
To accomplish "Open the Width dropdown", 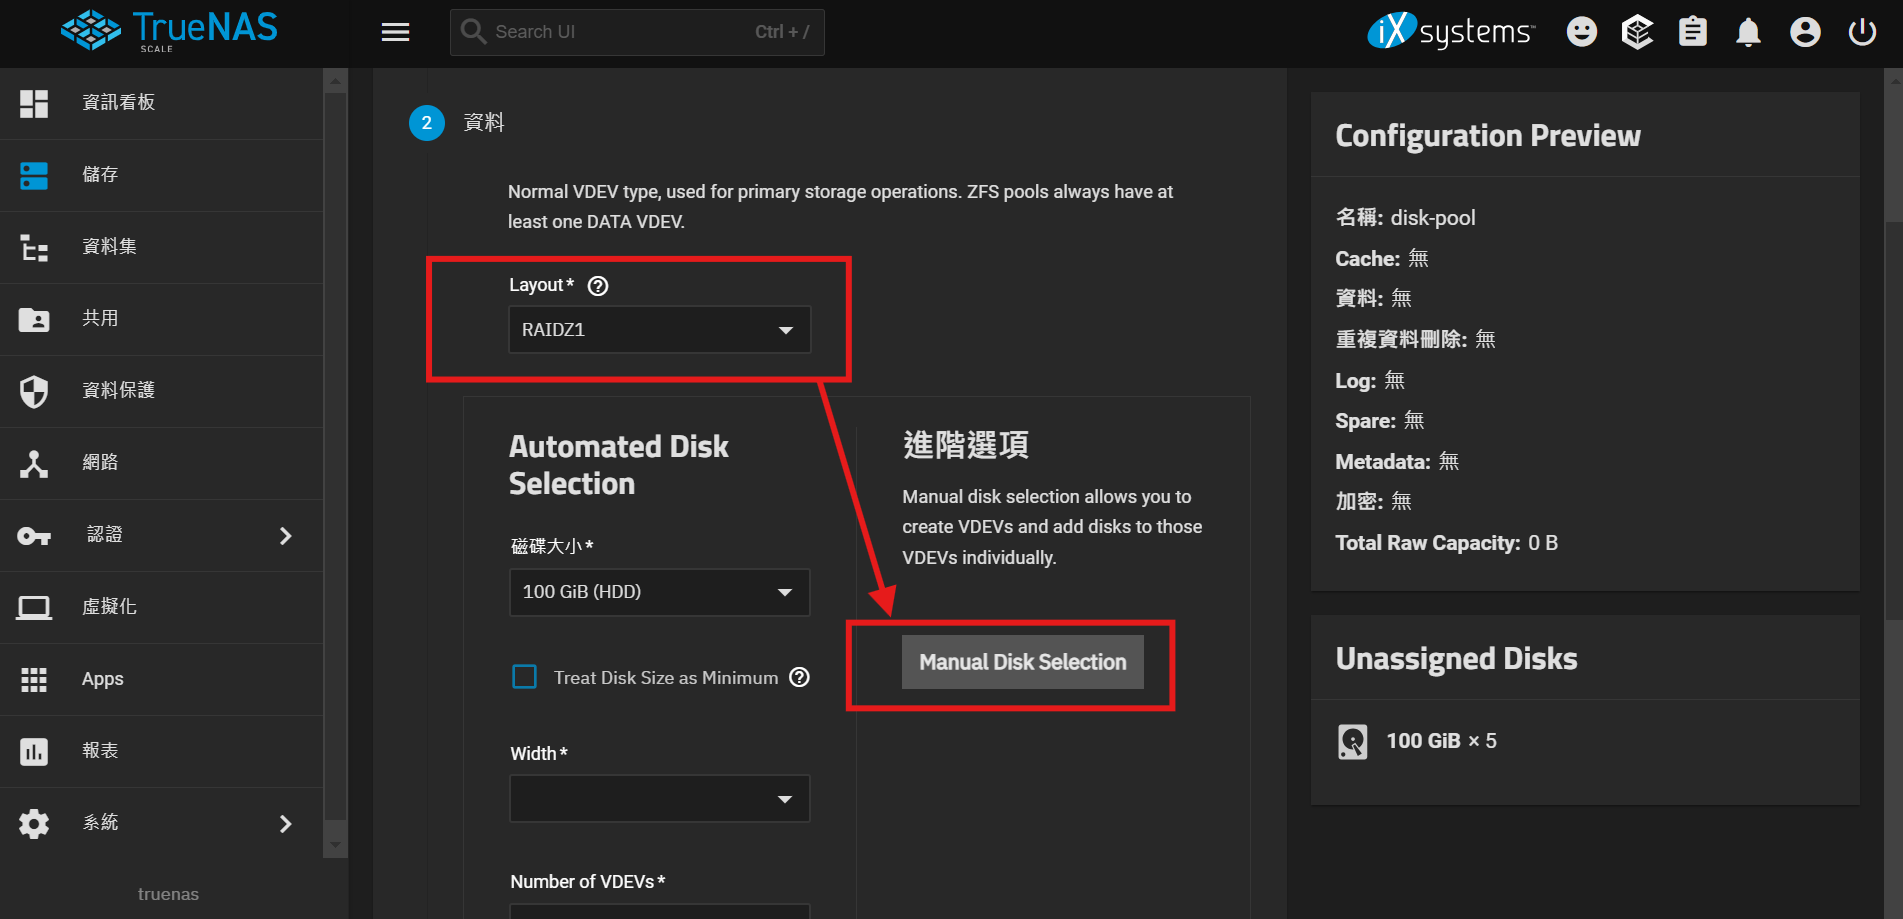I will click(x=659, y=799).
